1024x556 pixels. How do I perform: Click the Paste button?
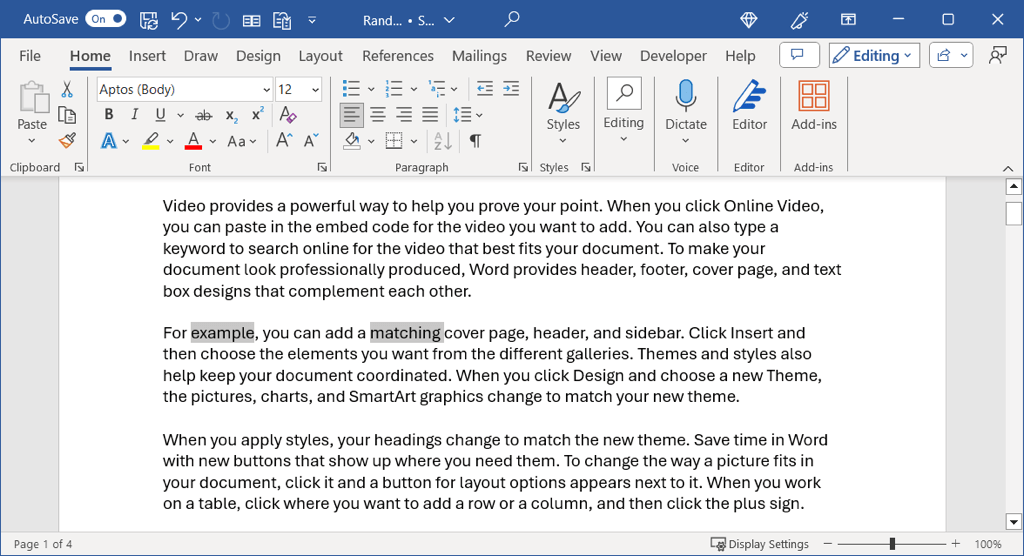coord(32,107)
